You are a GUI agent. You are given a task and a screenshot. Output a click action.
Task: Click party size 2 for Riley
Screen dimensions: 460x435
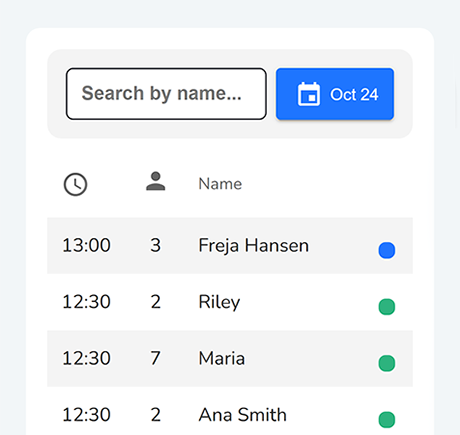click(155, 302)
